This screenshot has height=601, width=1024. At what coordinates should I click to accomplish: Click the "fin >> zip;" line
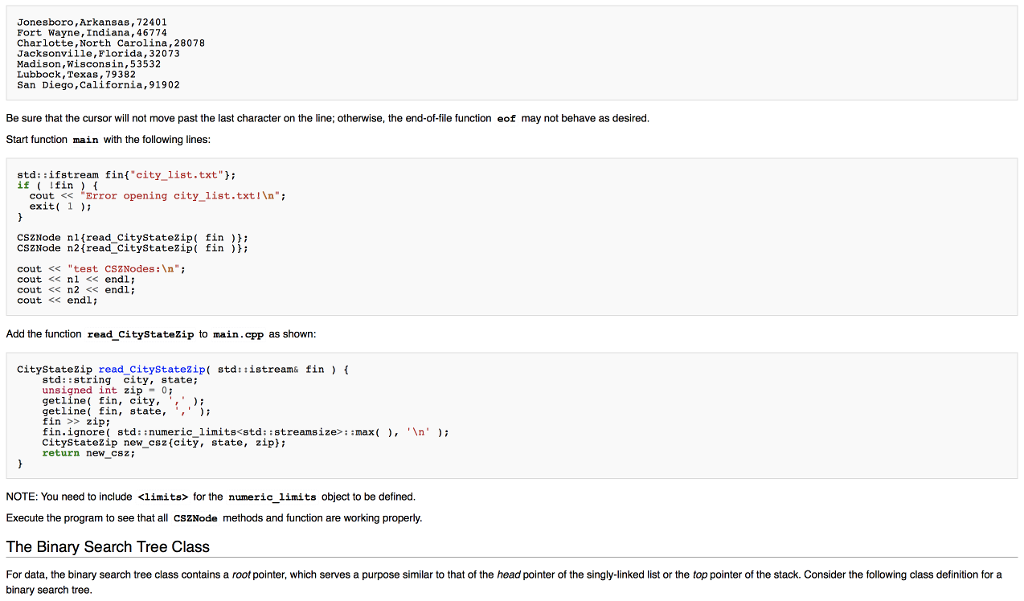76,422
